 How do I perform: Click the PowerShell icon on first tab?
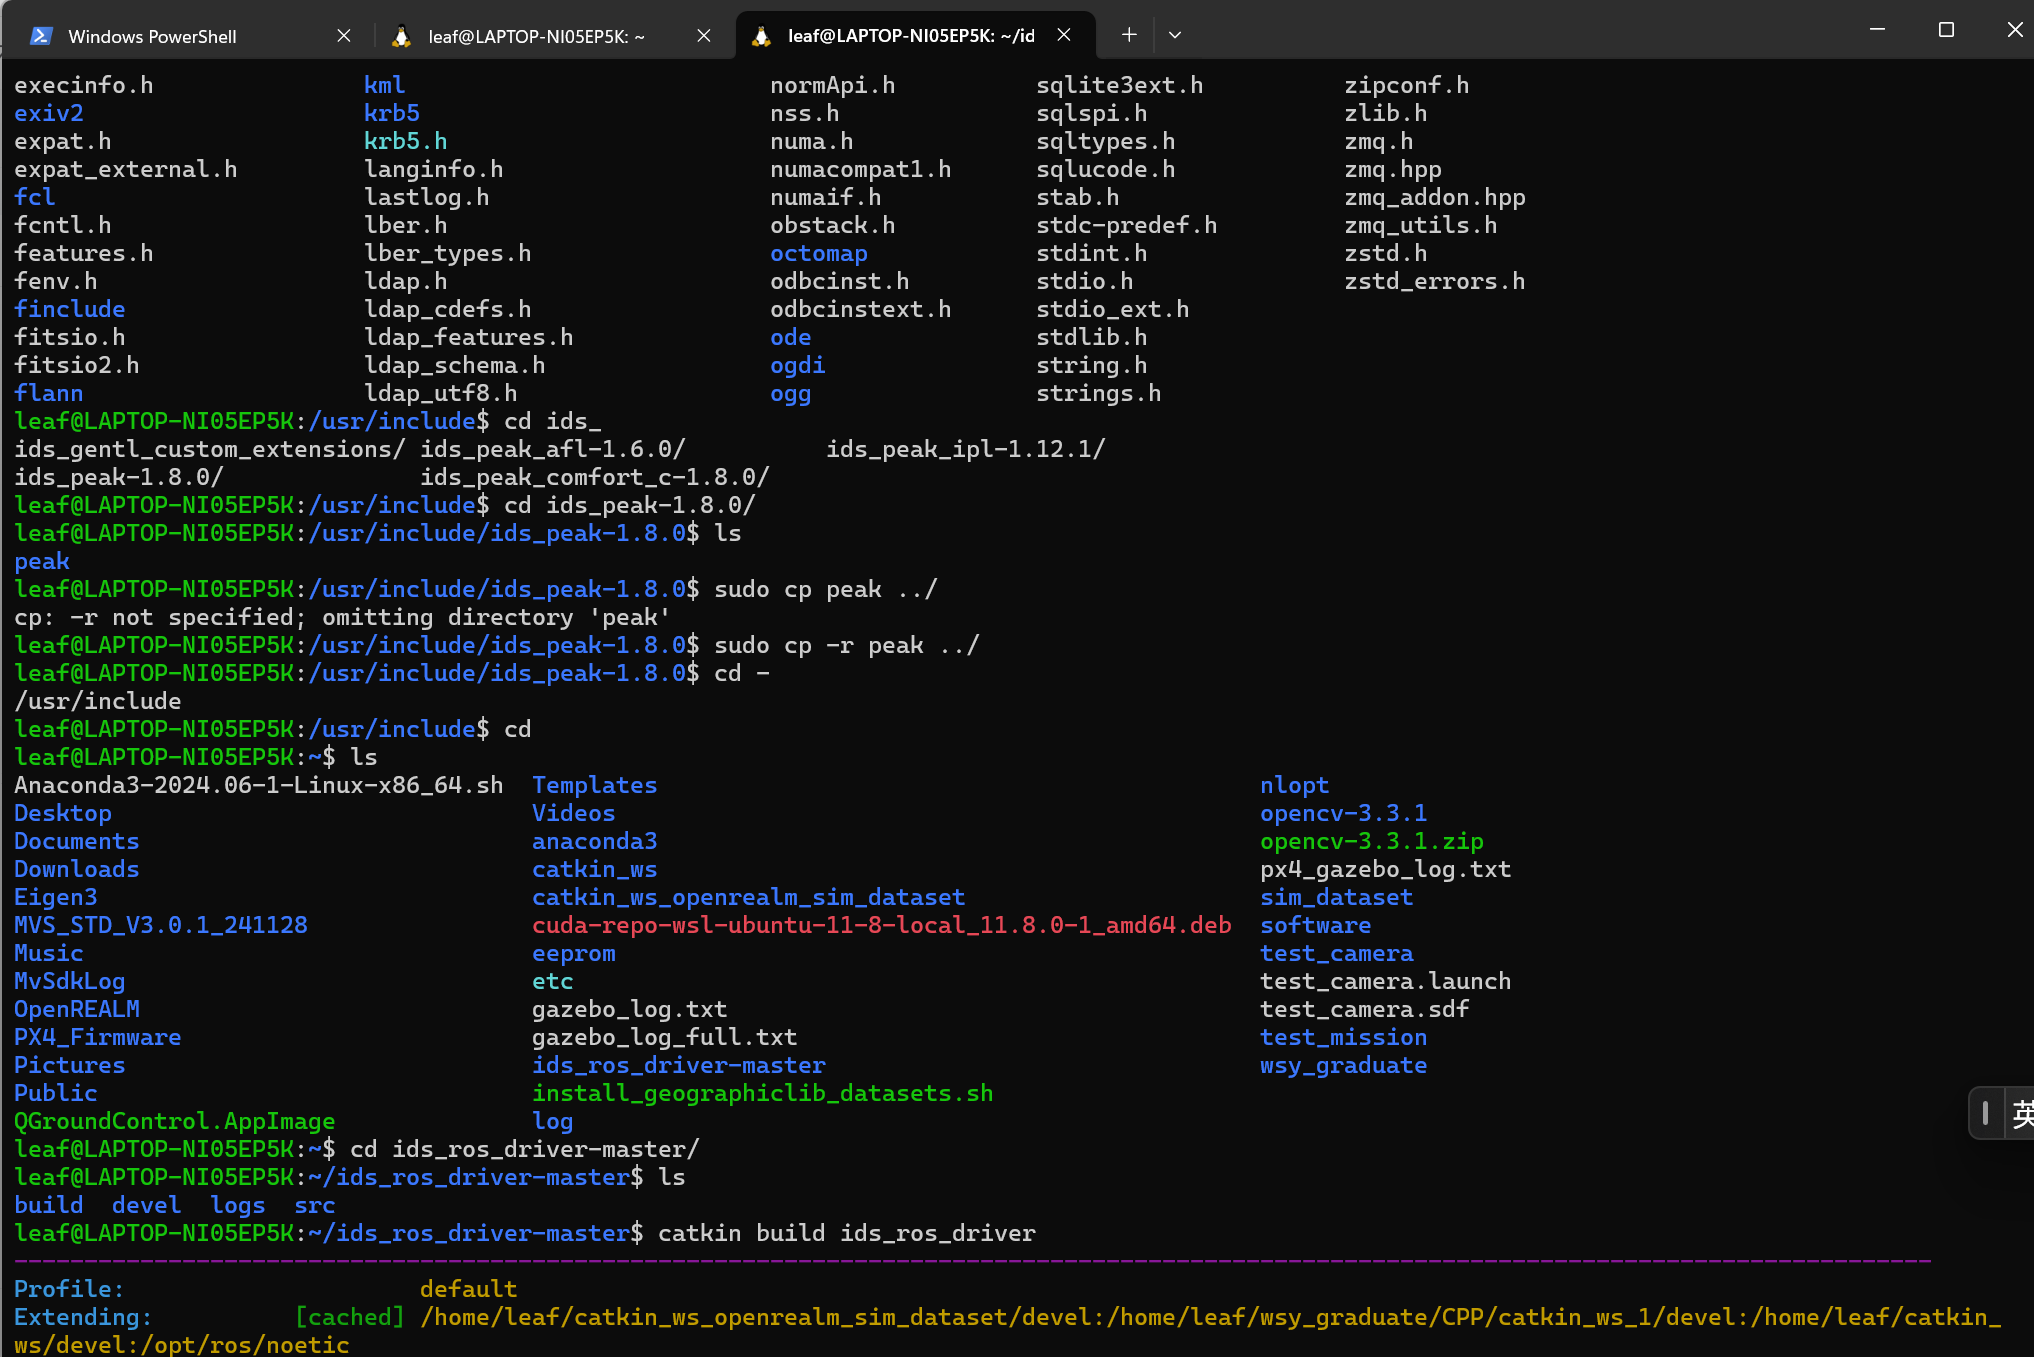point(41,36)
